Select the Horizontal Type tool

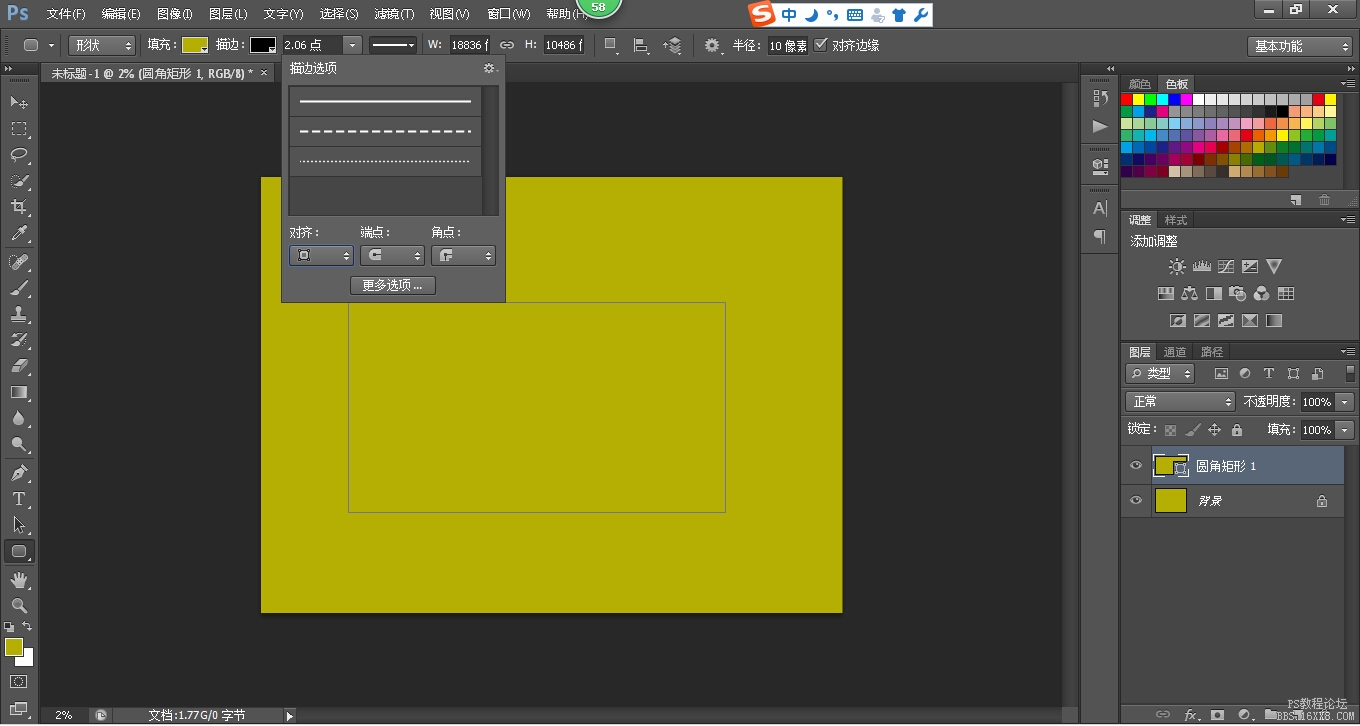(x=19, y=499)
